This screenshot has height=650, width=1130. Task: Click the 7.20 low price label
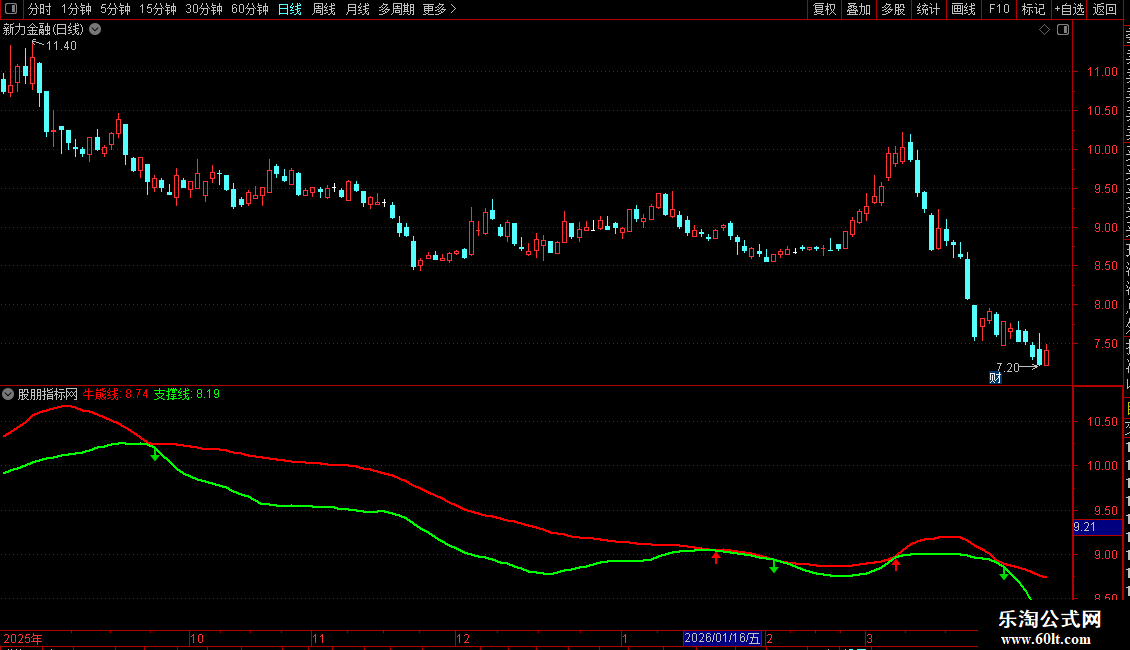pos(1007,368)
